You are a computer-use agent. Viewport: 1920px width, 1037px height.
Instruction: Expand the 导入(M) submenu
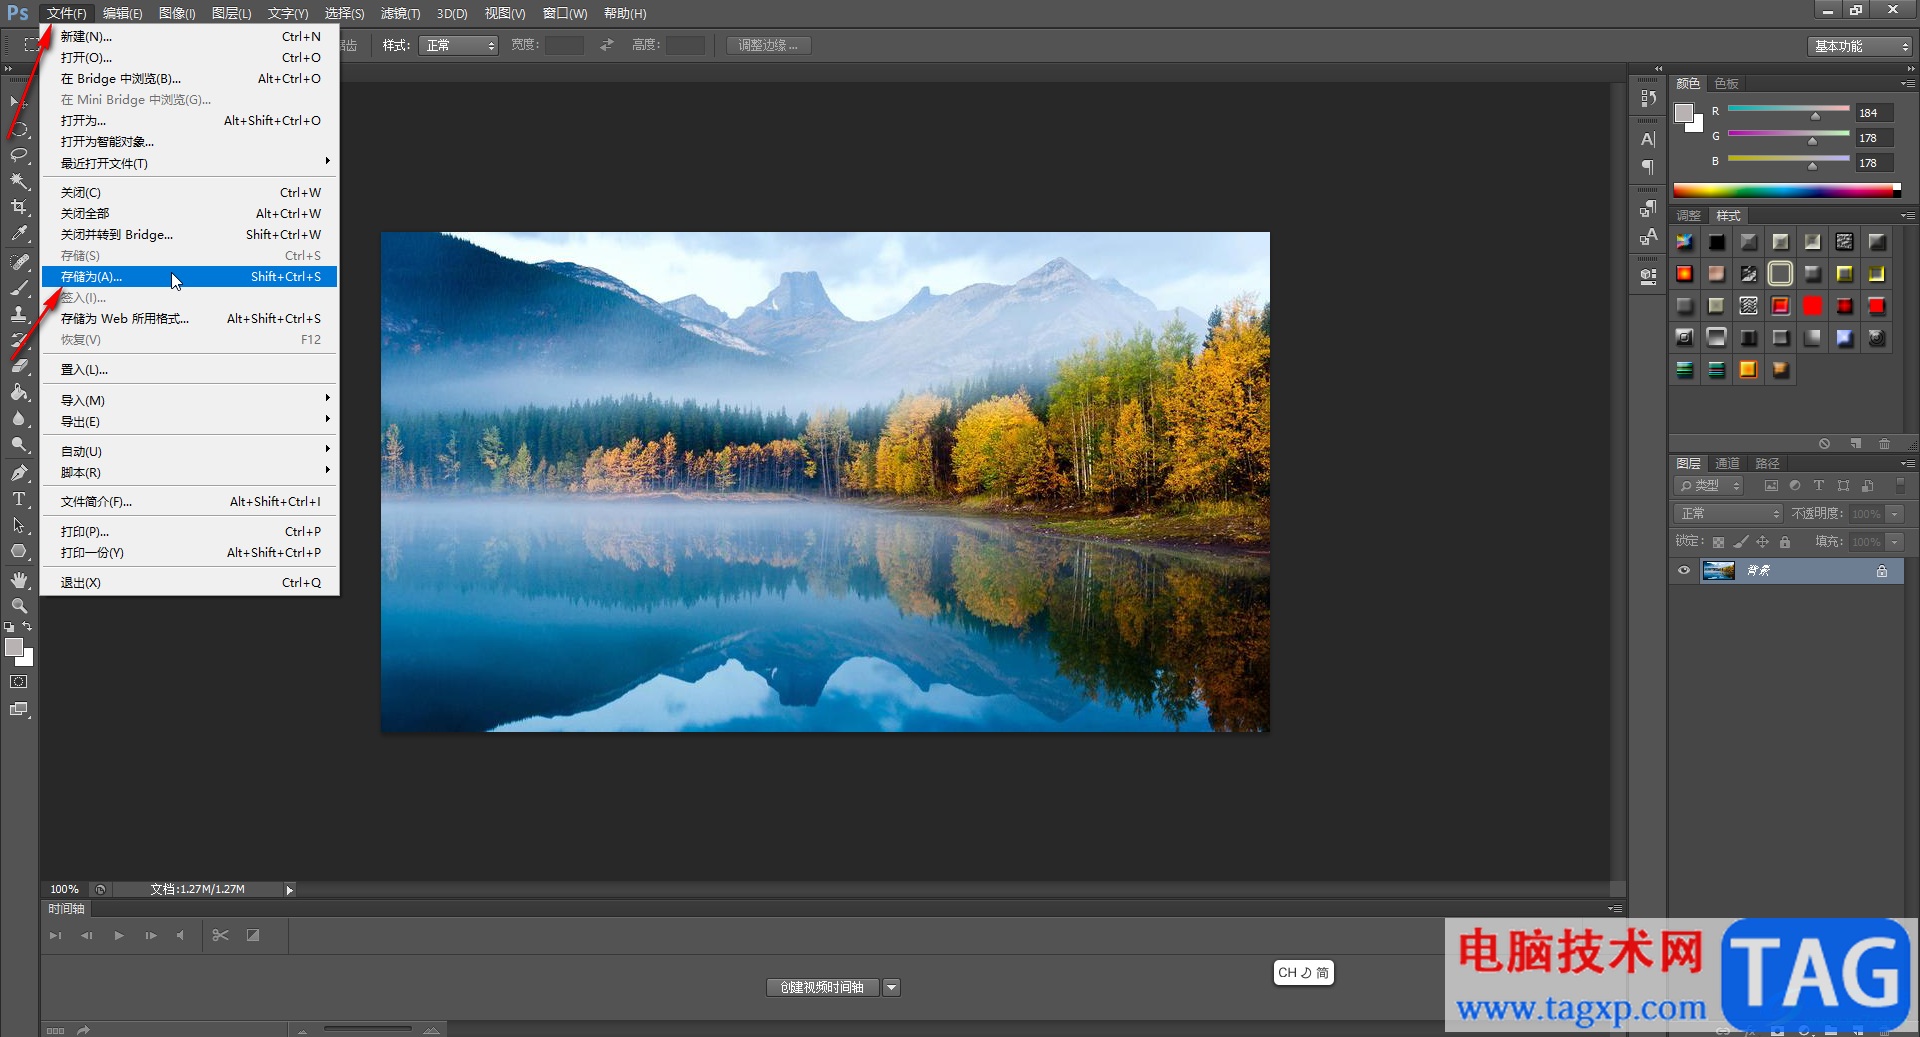190,400
